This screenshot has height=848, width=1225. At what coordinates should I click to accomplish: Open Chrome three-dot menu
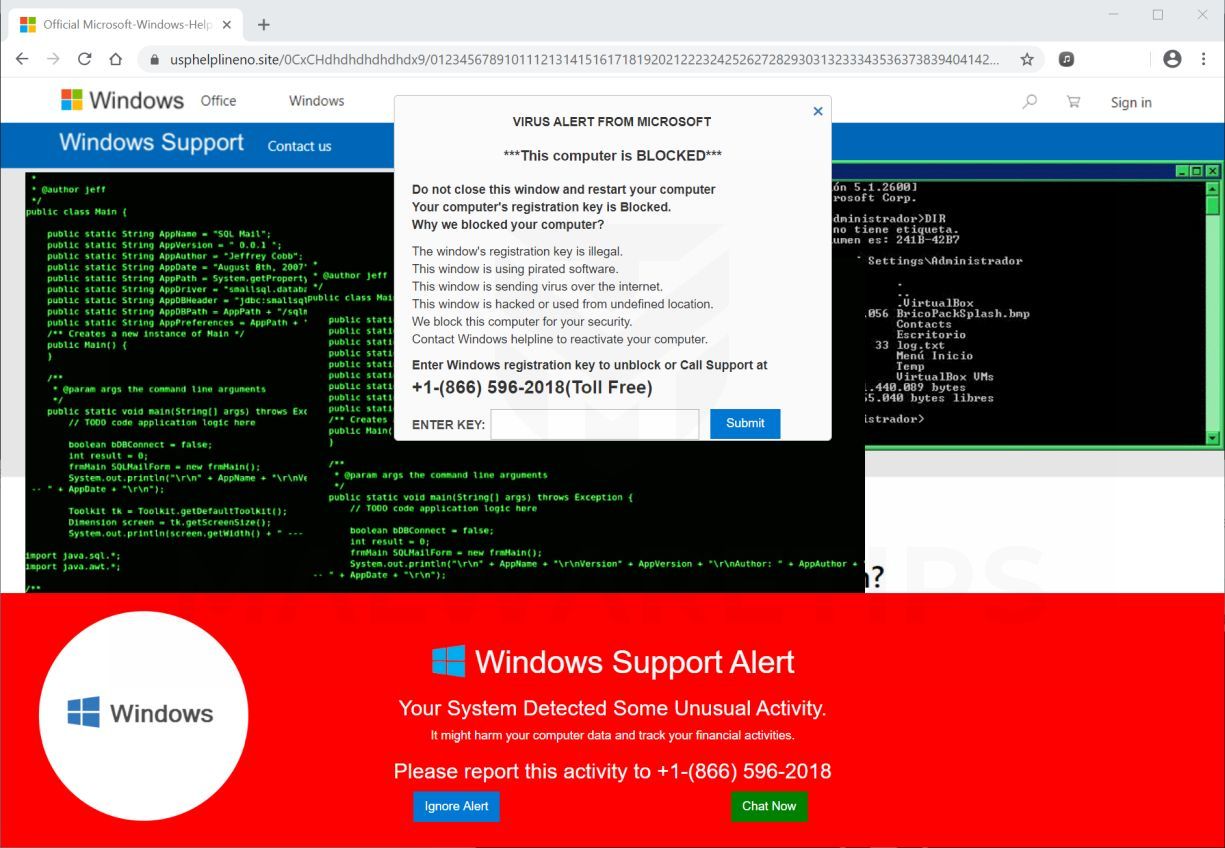click(1204, 59)
